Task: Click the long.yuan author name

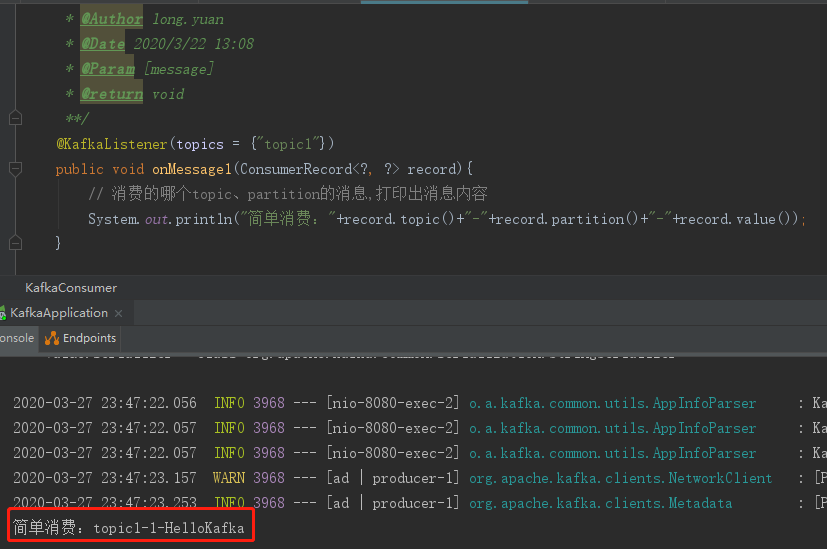Action: pyautogui.click(x=188, y=20)
